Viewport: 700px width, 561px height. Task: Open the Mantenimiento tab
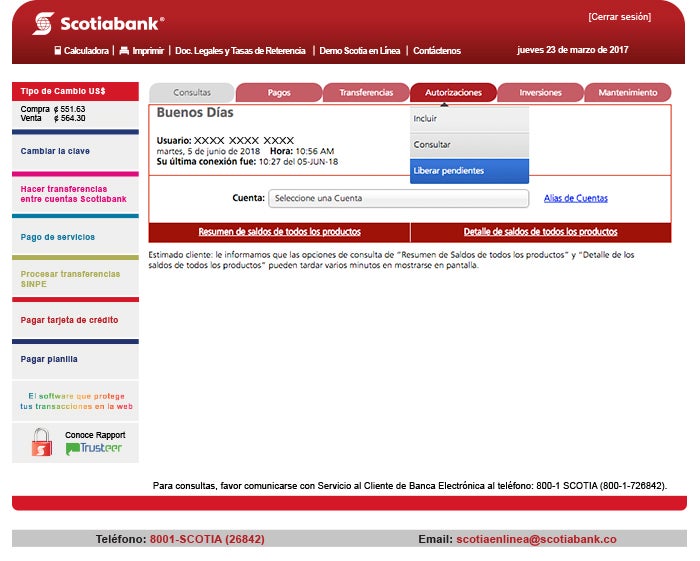pyautogui.click(x=627, y=93)
